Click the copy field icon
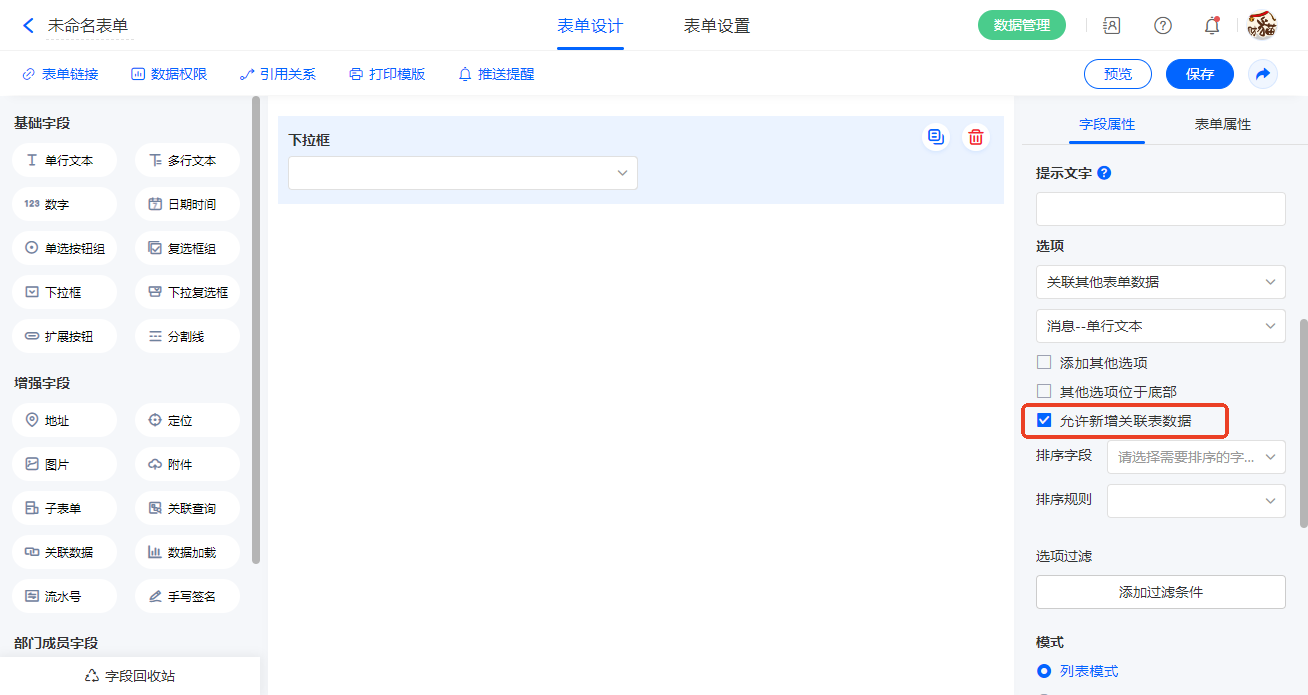The width and height of the screenshot is (1308, 695). 935,138
